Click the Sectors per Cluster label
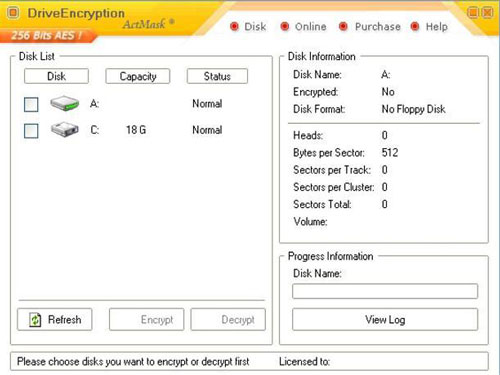 (x=334, y=187)
